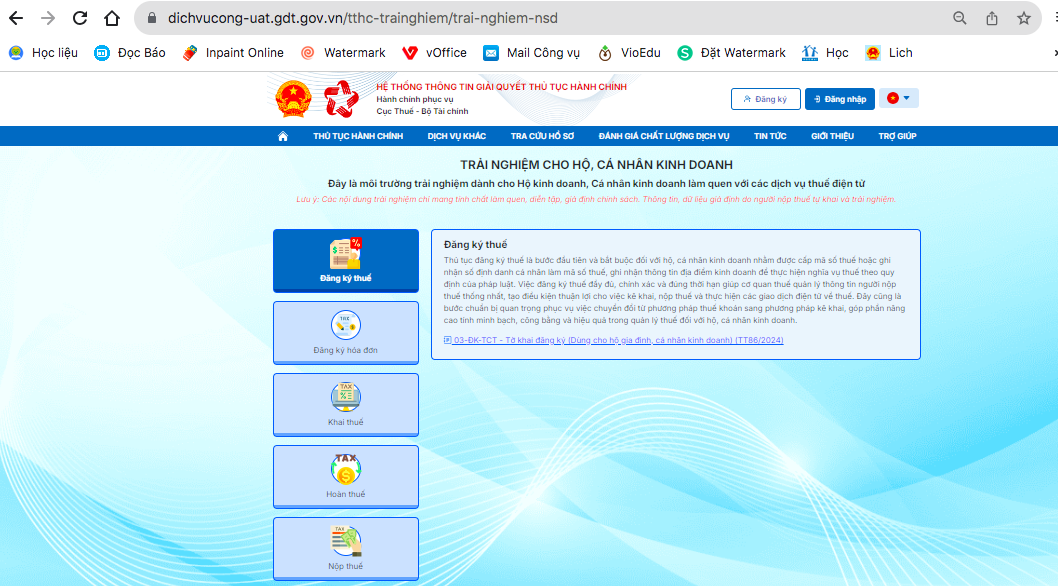
Task: Open the Dịch vụ khác menu
Action: 456,136
